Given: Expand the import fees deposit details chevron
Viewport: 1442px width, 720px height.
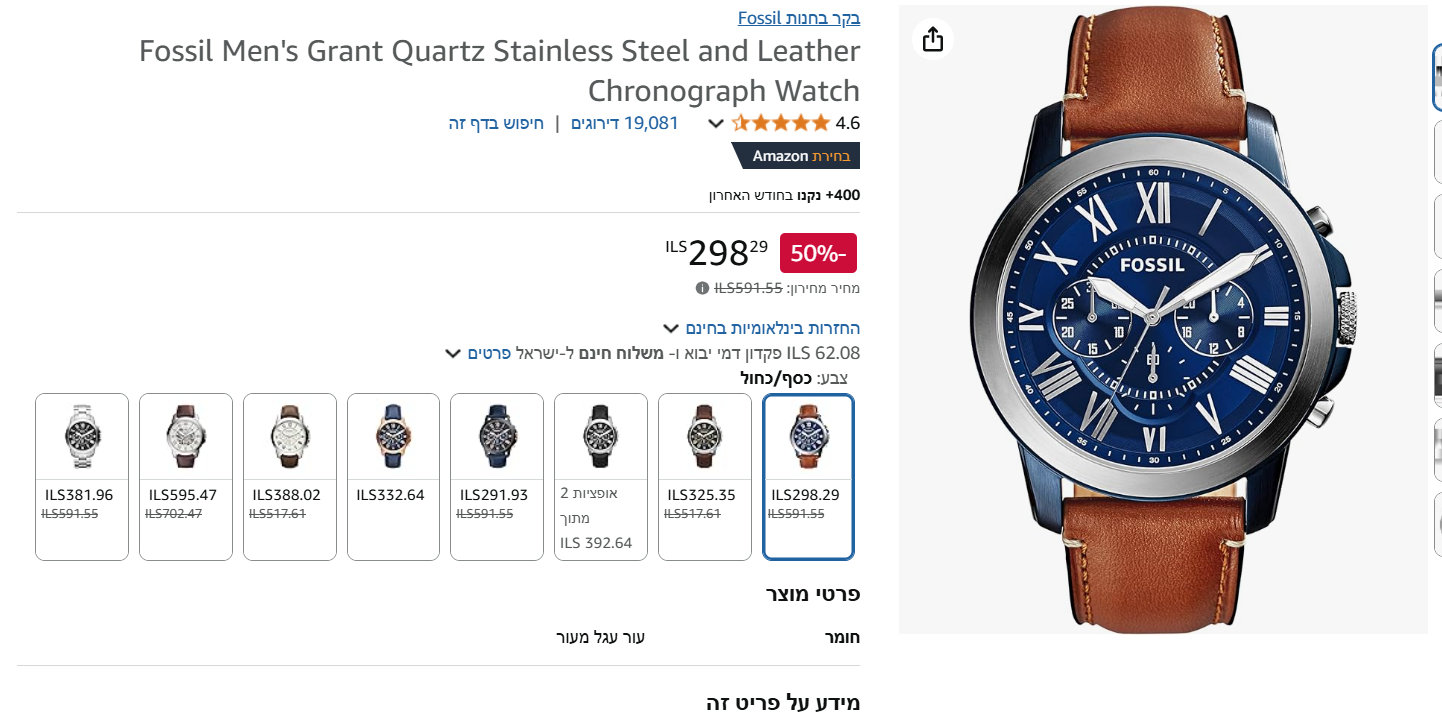Looking at the screenshot, I should coord(453,353).
